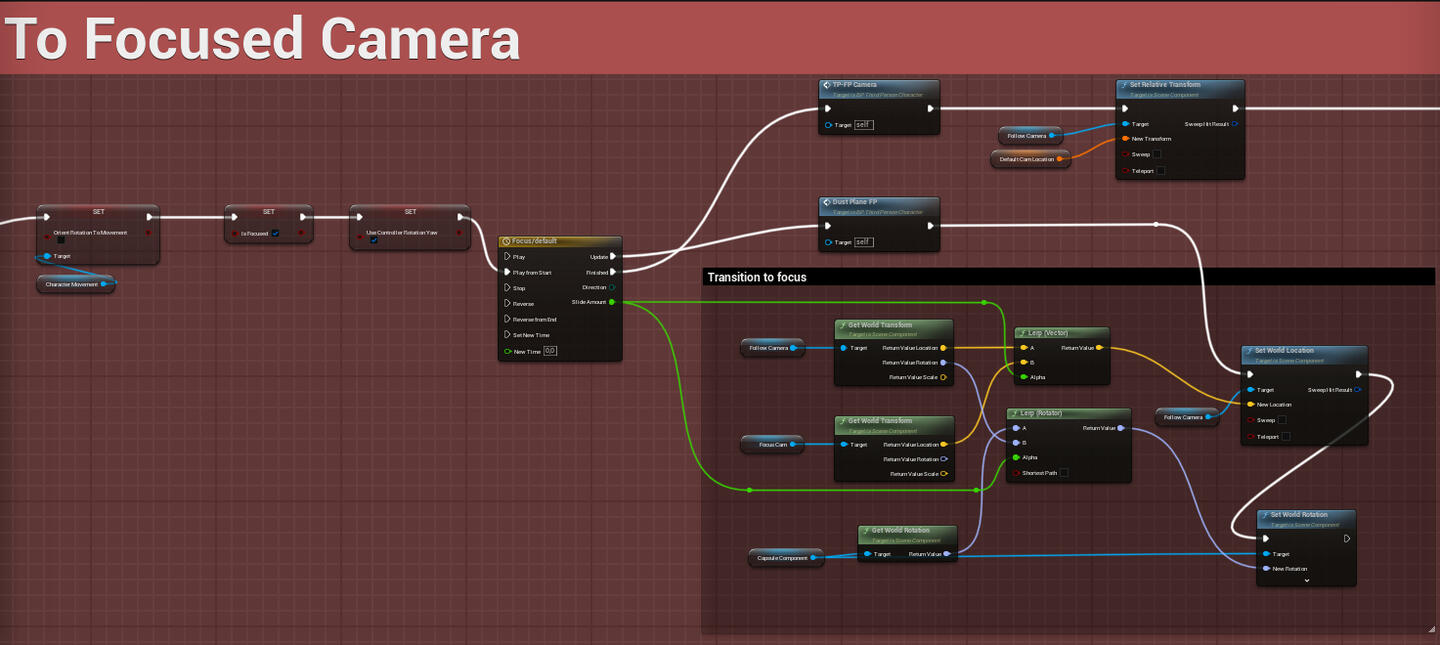Click unconnected exec output of Set World Rotation
This screenshot has height=645, width=1440.
coord(1346,538)
